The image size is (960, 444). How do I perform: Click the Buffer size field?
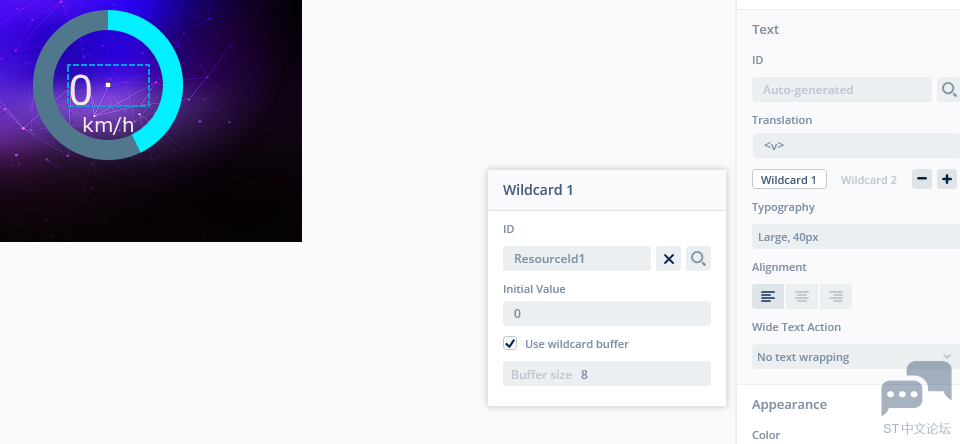point(606,374)
